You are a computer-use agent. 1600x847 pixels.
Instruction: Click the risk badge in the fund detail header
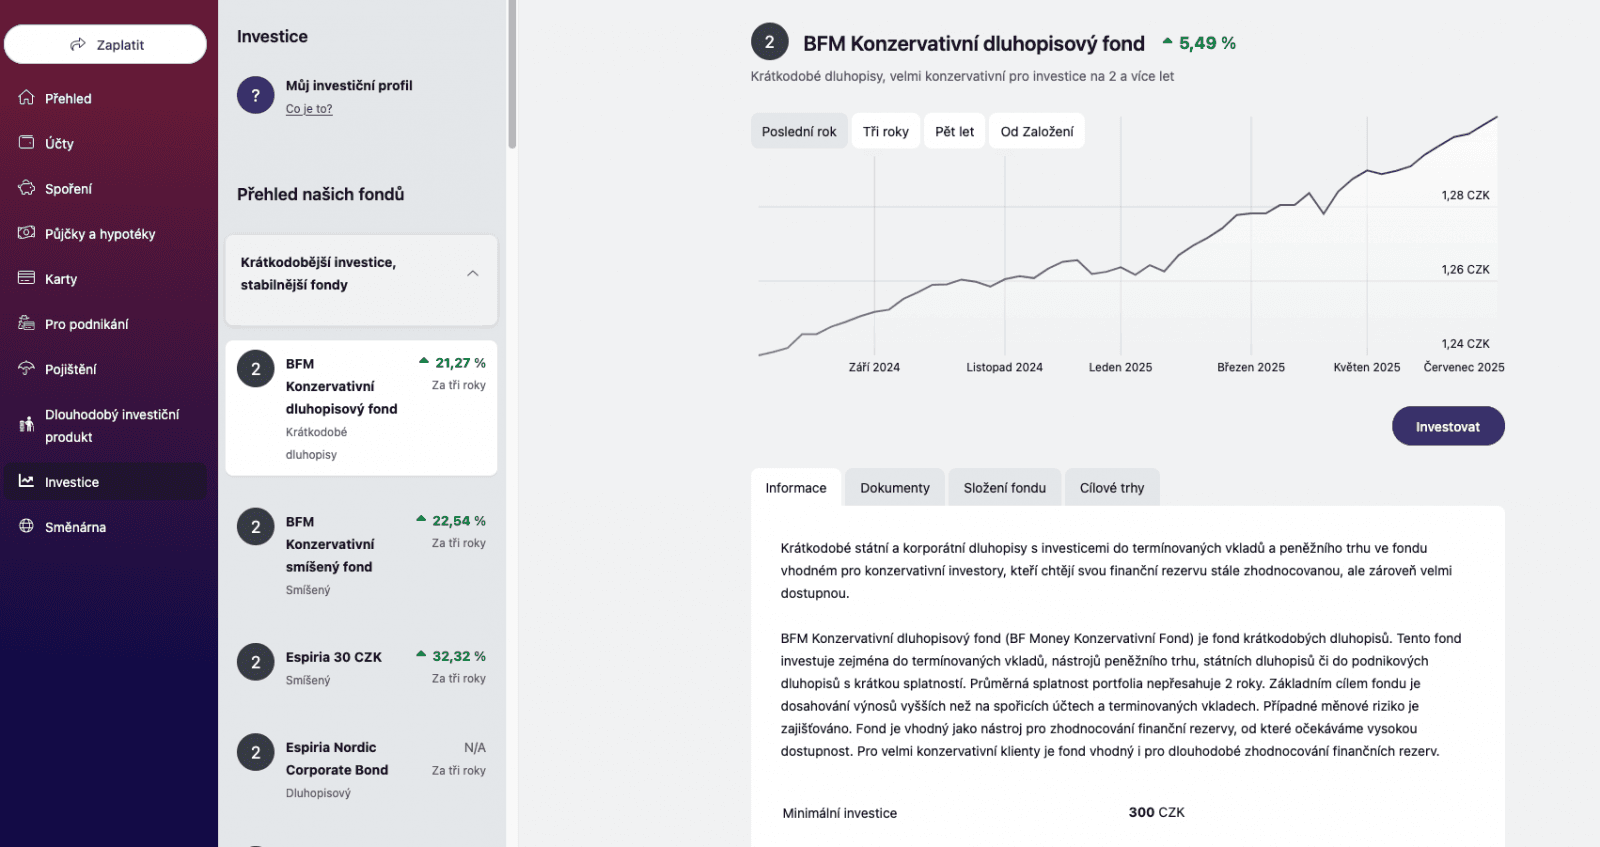(769, 42)
